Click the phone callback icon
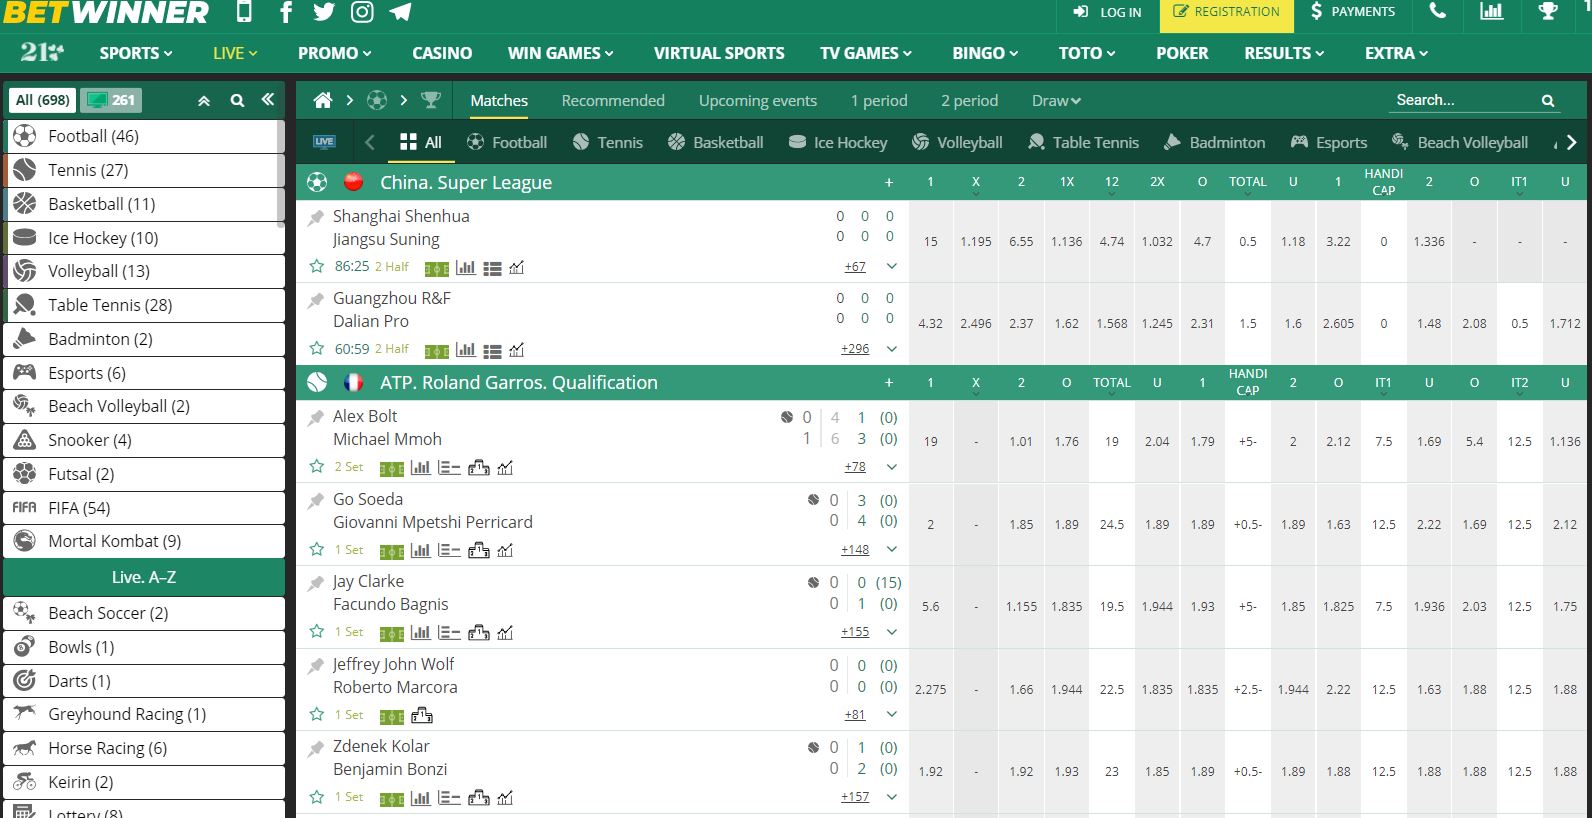Viewport: 1592px width, 818px height. point(1437,12)
